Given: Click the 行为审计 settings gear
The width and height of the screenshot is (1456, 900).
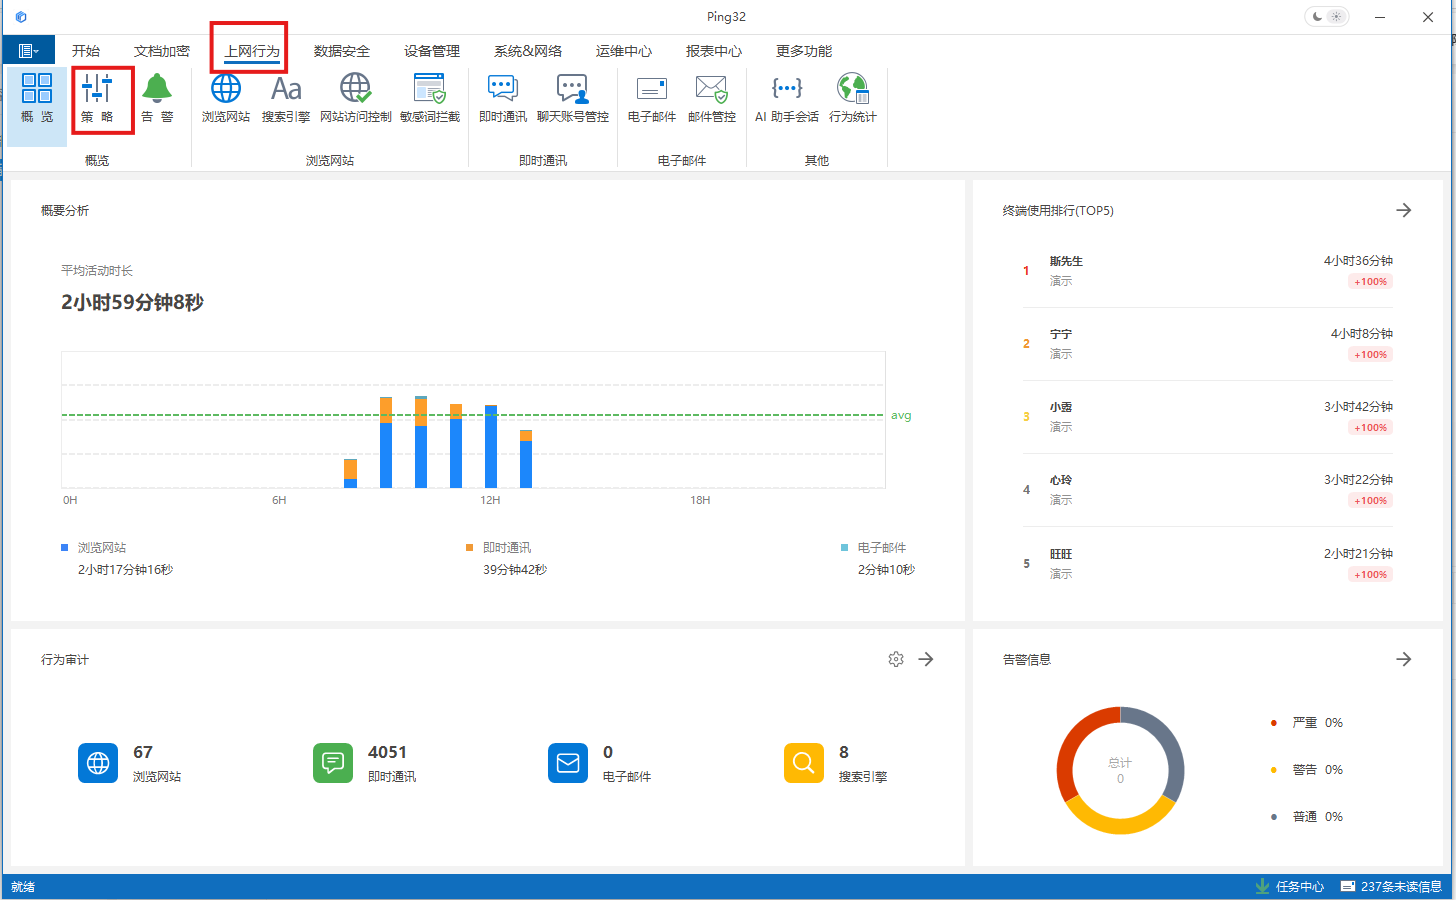Looking at the screenshot, I should click(x=896, y=659).
